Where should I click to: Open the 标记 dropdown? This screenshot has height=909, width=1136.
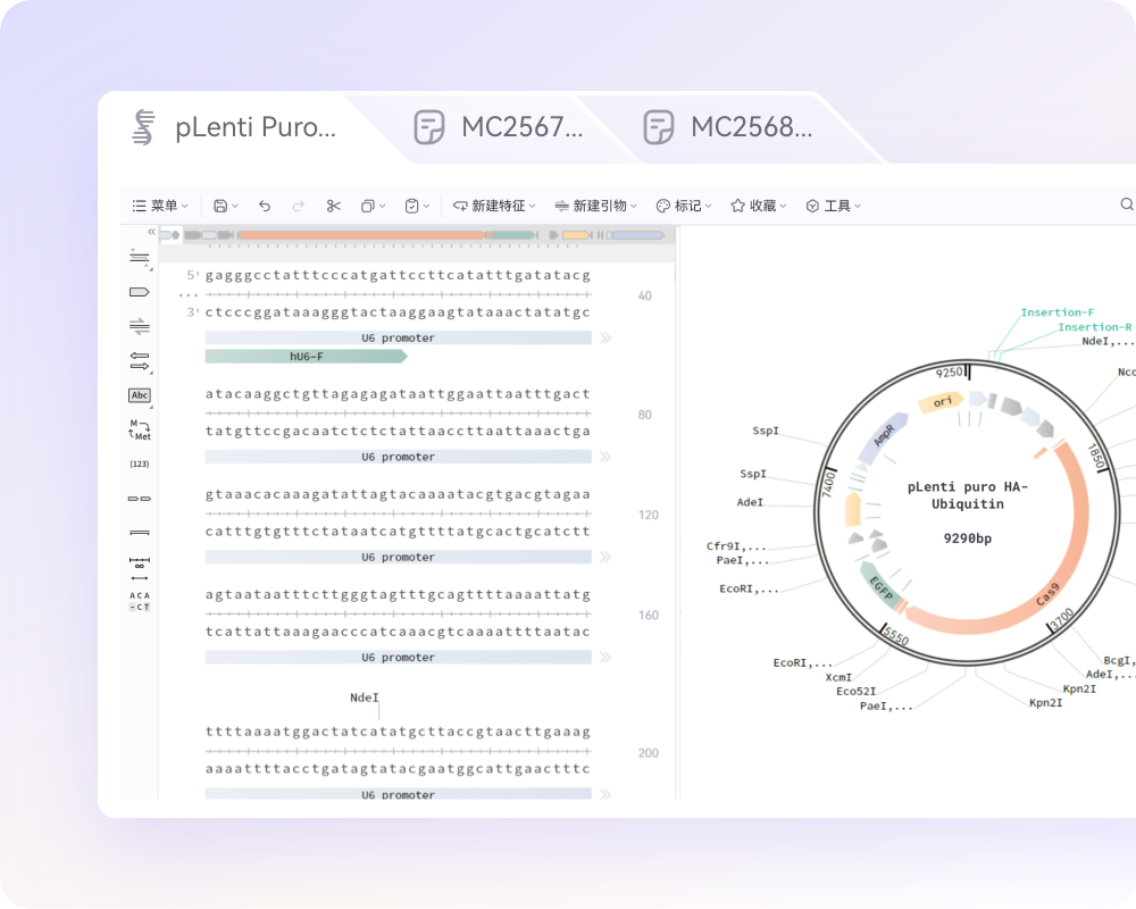[684, 206]
